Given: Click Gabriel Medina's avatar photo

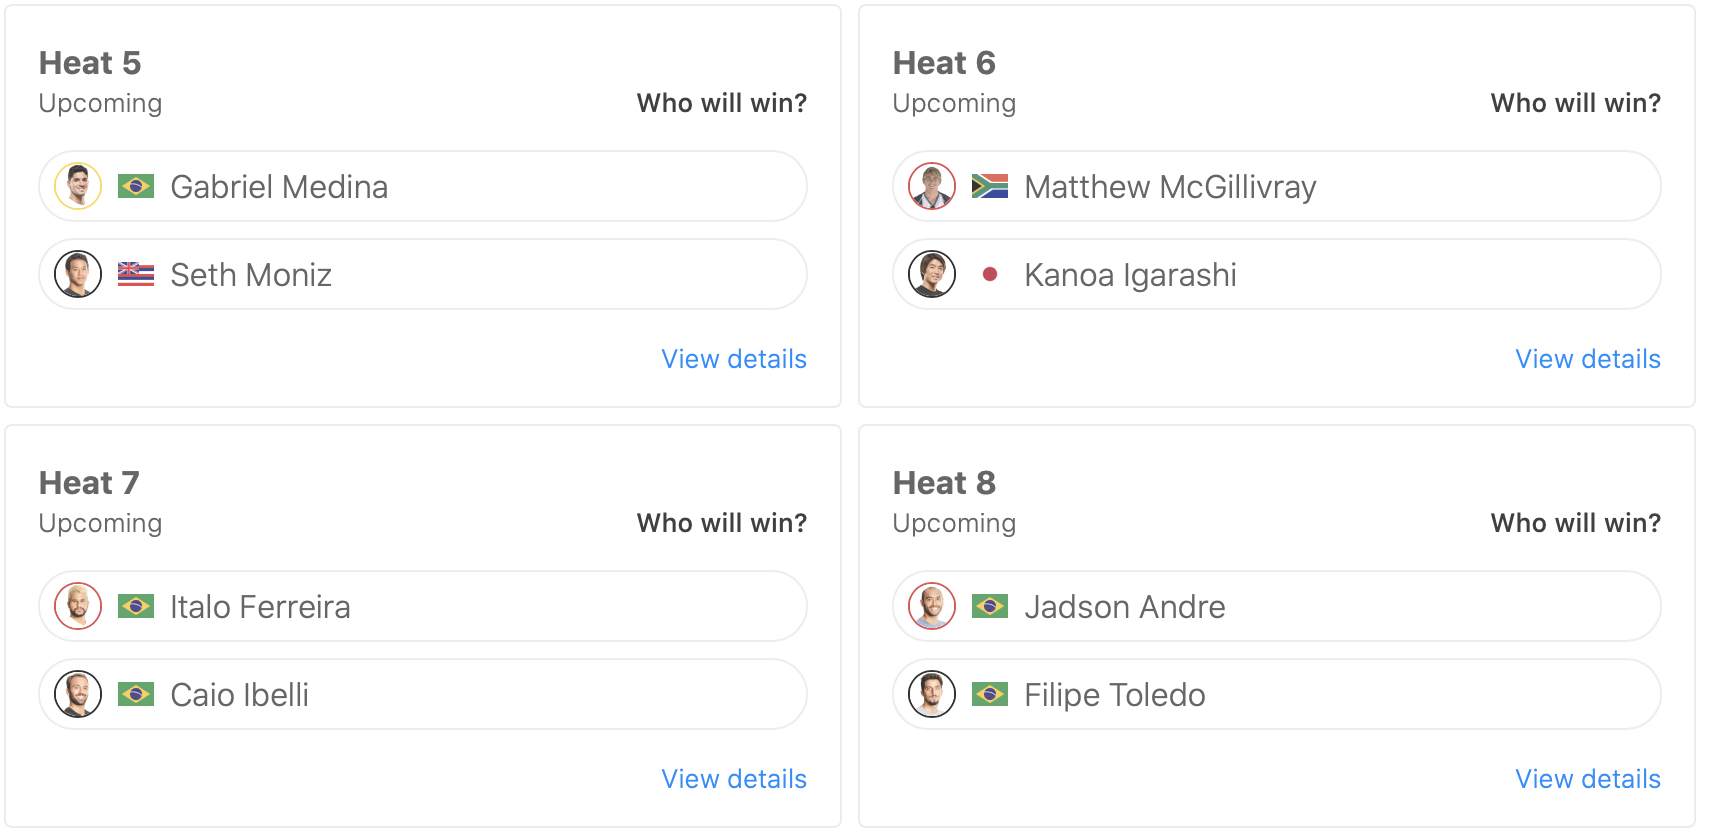Looking at the screenshot, I should pos(78,186).
